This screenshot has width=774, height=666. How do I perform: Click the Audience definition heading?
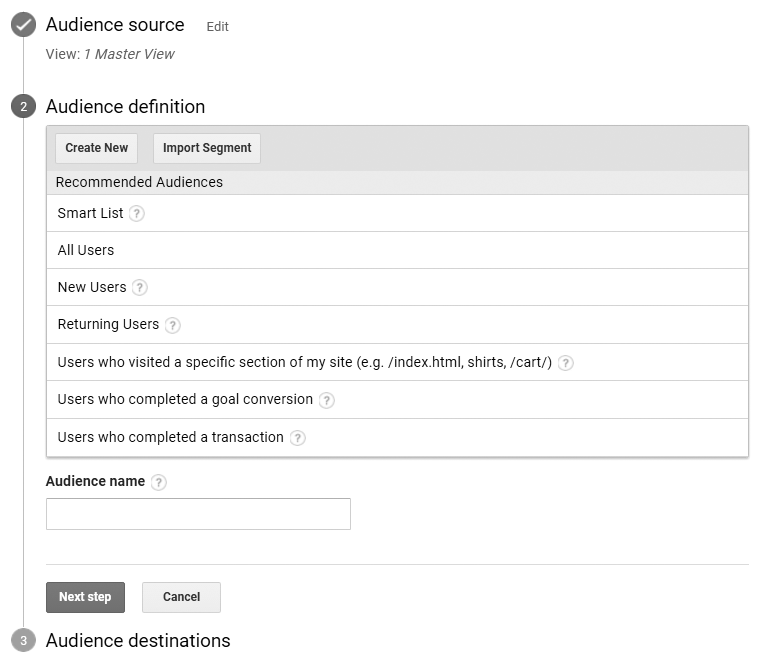125,107
